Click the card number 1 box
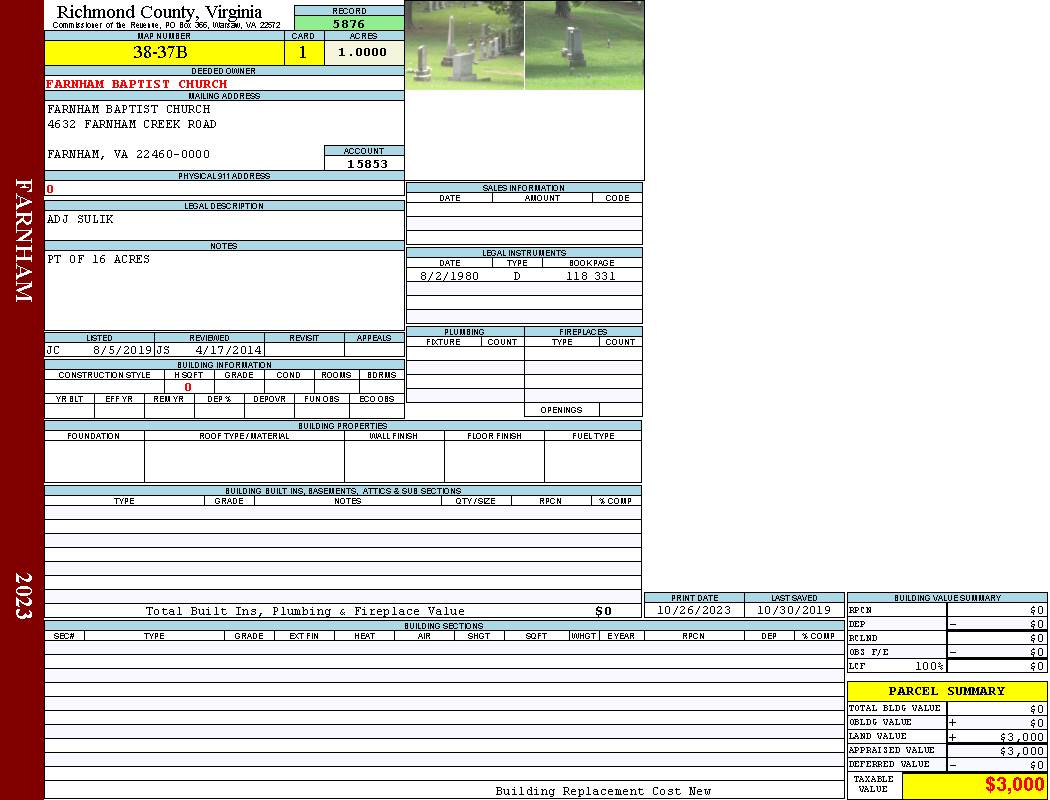 point(303,53)
